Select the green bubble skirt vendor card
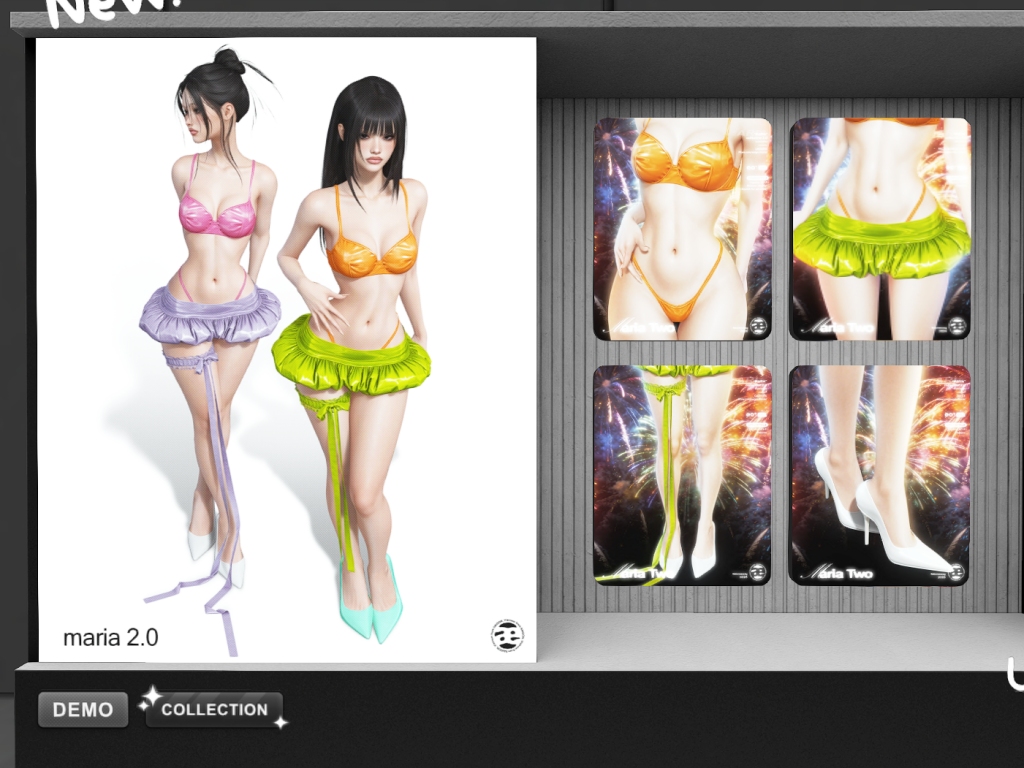This screenshot has width=1024, height=768. pos(880,229)
